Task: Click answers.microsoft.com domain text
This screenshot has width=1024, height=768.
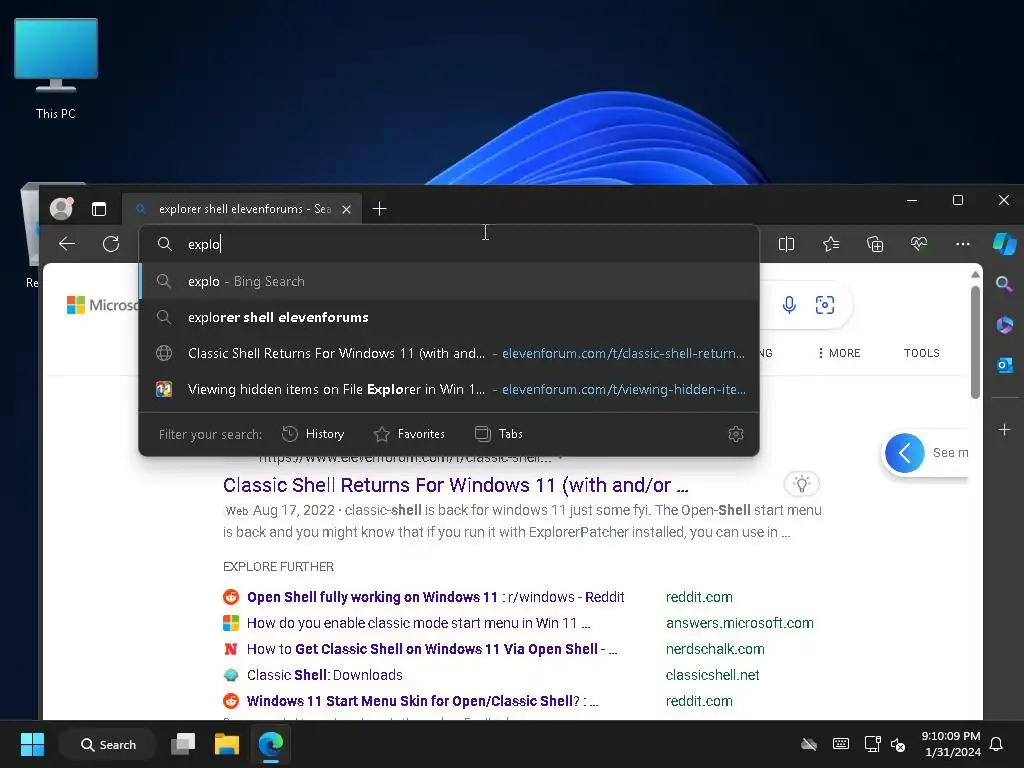Action: [x=739, y=623]
